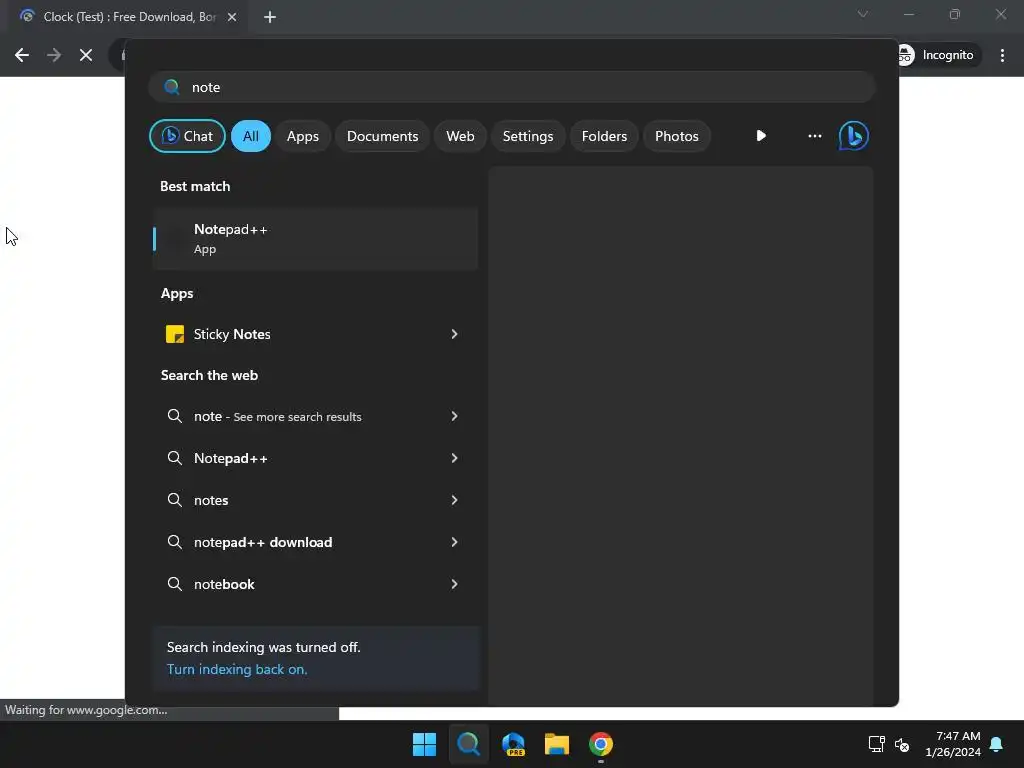
Task: Stop loading the Chrome page
Action: (x=86, y=55)
